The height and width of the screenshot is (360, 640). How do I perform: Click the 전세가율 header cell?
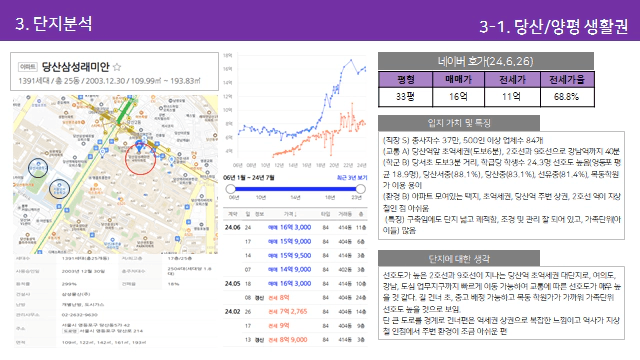567,79
